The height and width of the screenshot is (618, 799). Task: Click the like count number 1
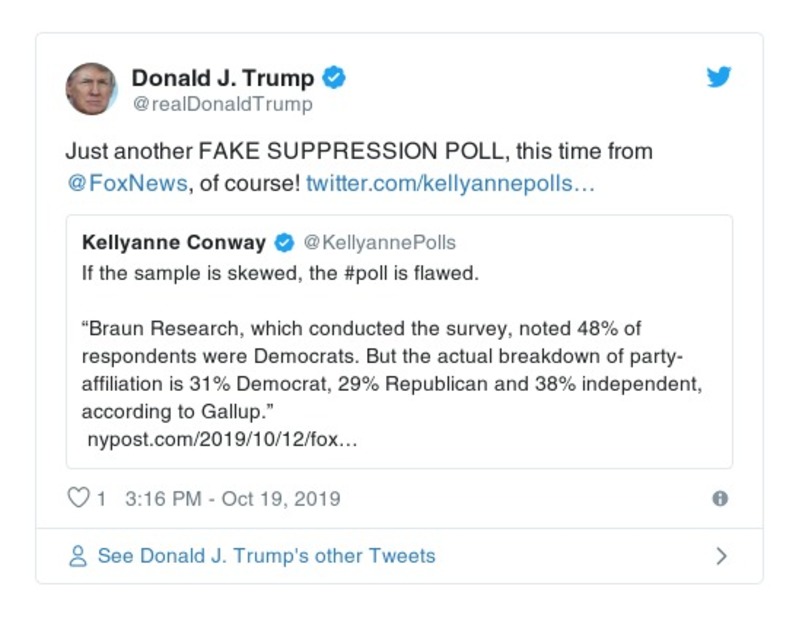click(101, 499)
